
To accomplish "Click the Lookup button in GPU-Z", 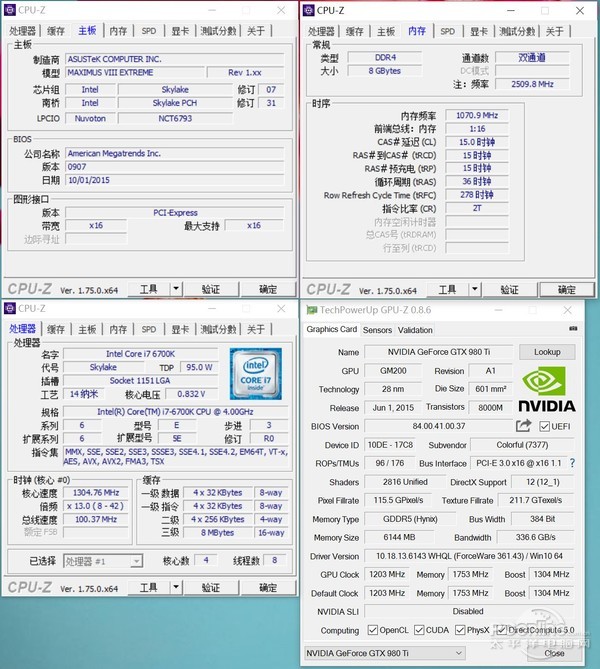I will coord(547,352).
